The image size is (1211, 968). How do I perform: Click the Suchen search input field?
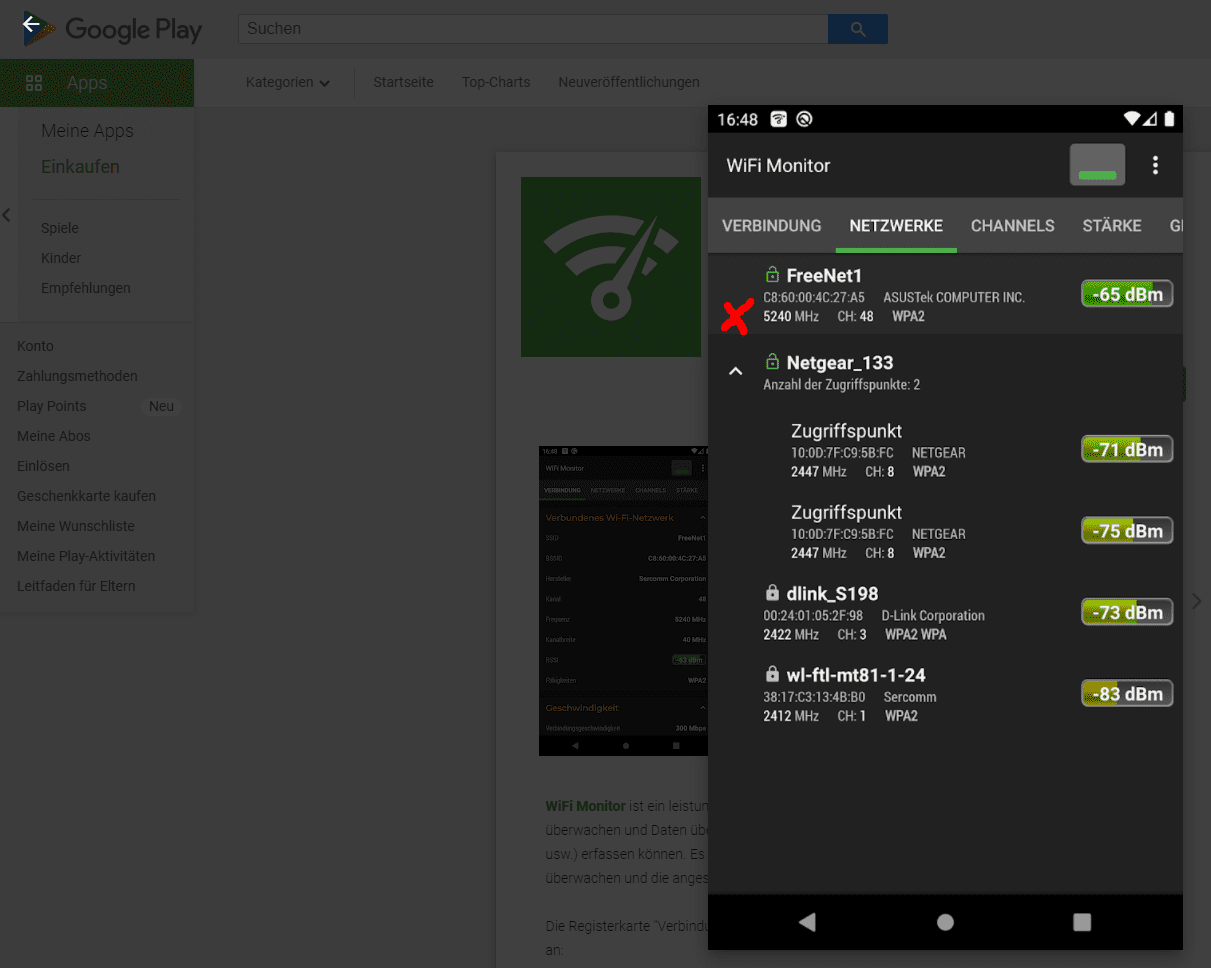pos(533,29)
